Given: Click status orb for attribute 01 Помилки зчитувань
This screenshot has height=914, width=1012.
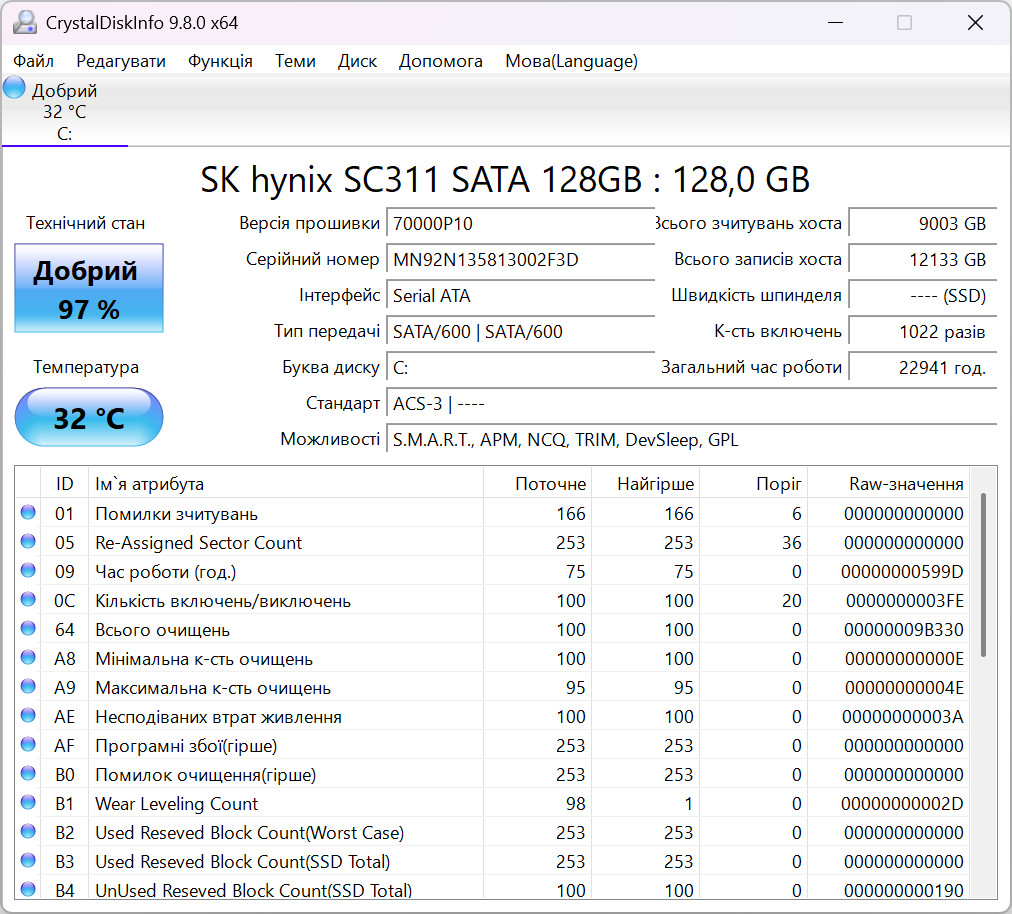Looking at the screenshot, I should point(28,513).
